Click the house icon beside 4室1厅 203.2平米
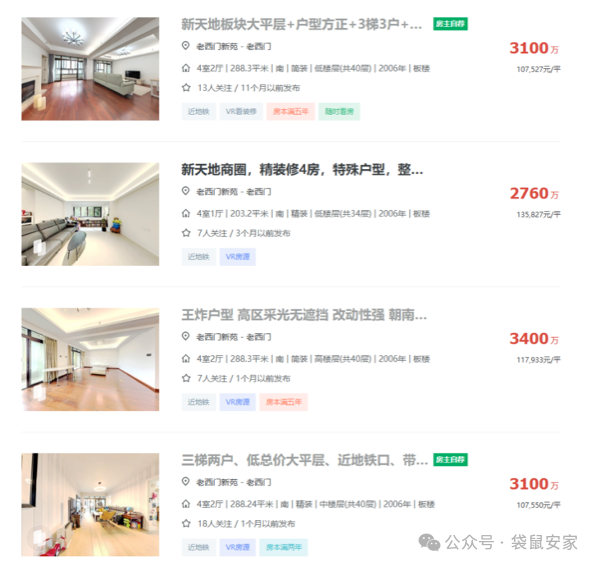 click(x=186, y=214)
